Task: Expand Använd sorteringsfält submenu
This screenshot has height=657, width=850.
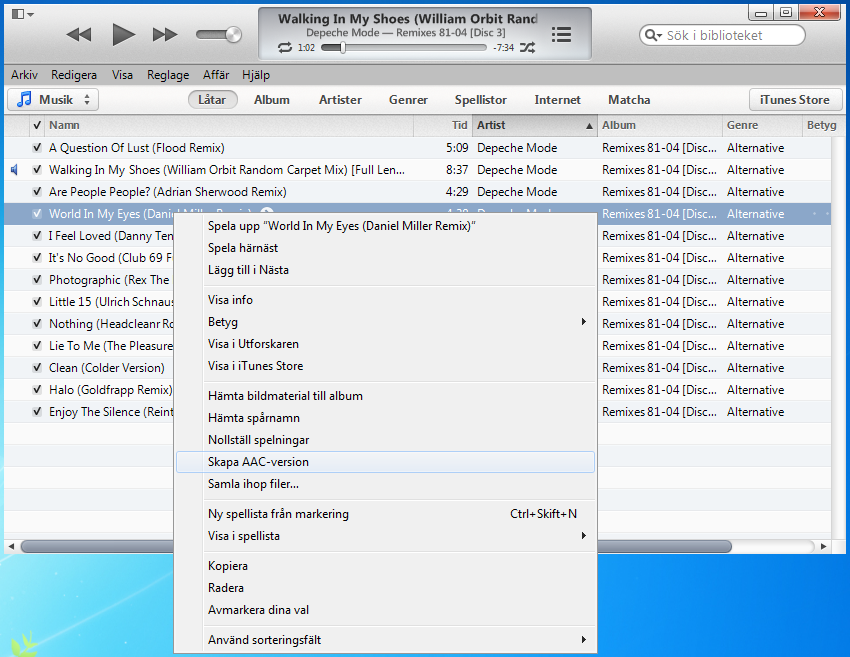Action: (385, 640)
